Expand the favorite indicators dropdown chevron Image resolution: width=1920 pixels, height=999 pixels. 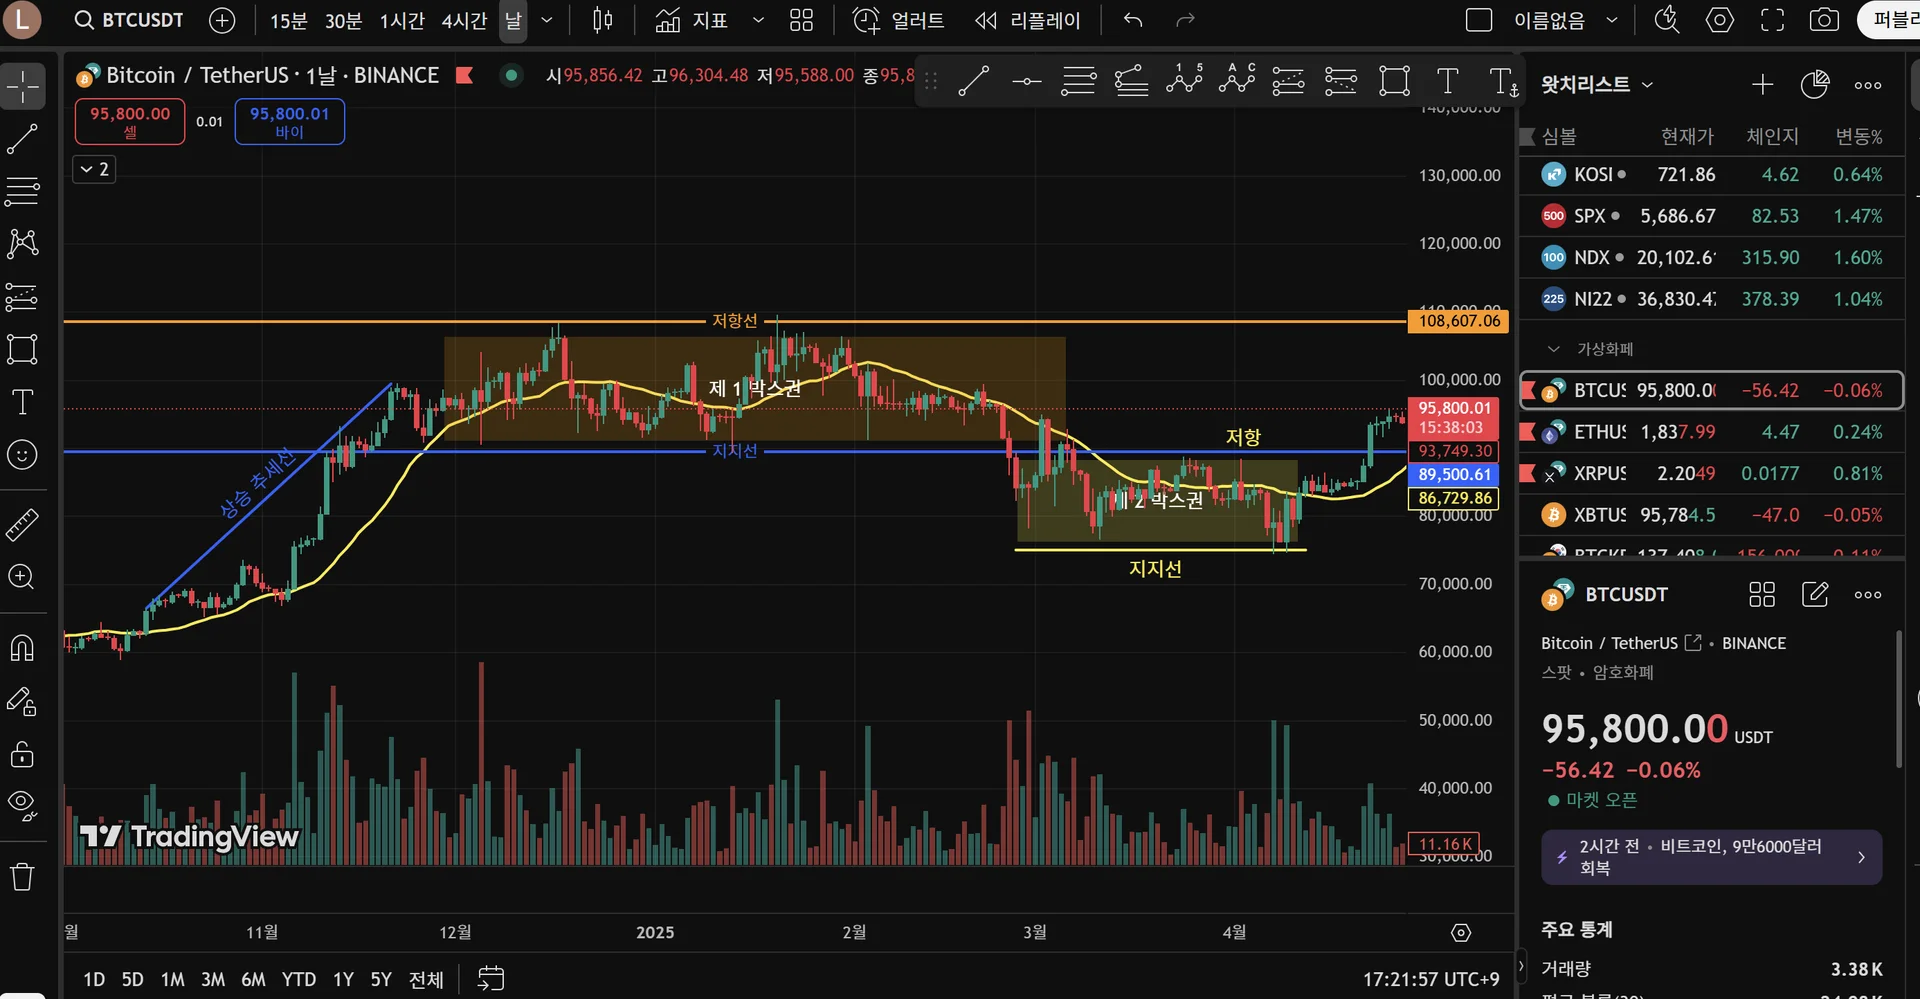click(758, 20)
